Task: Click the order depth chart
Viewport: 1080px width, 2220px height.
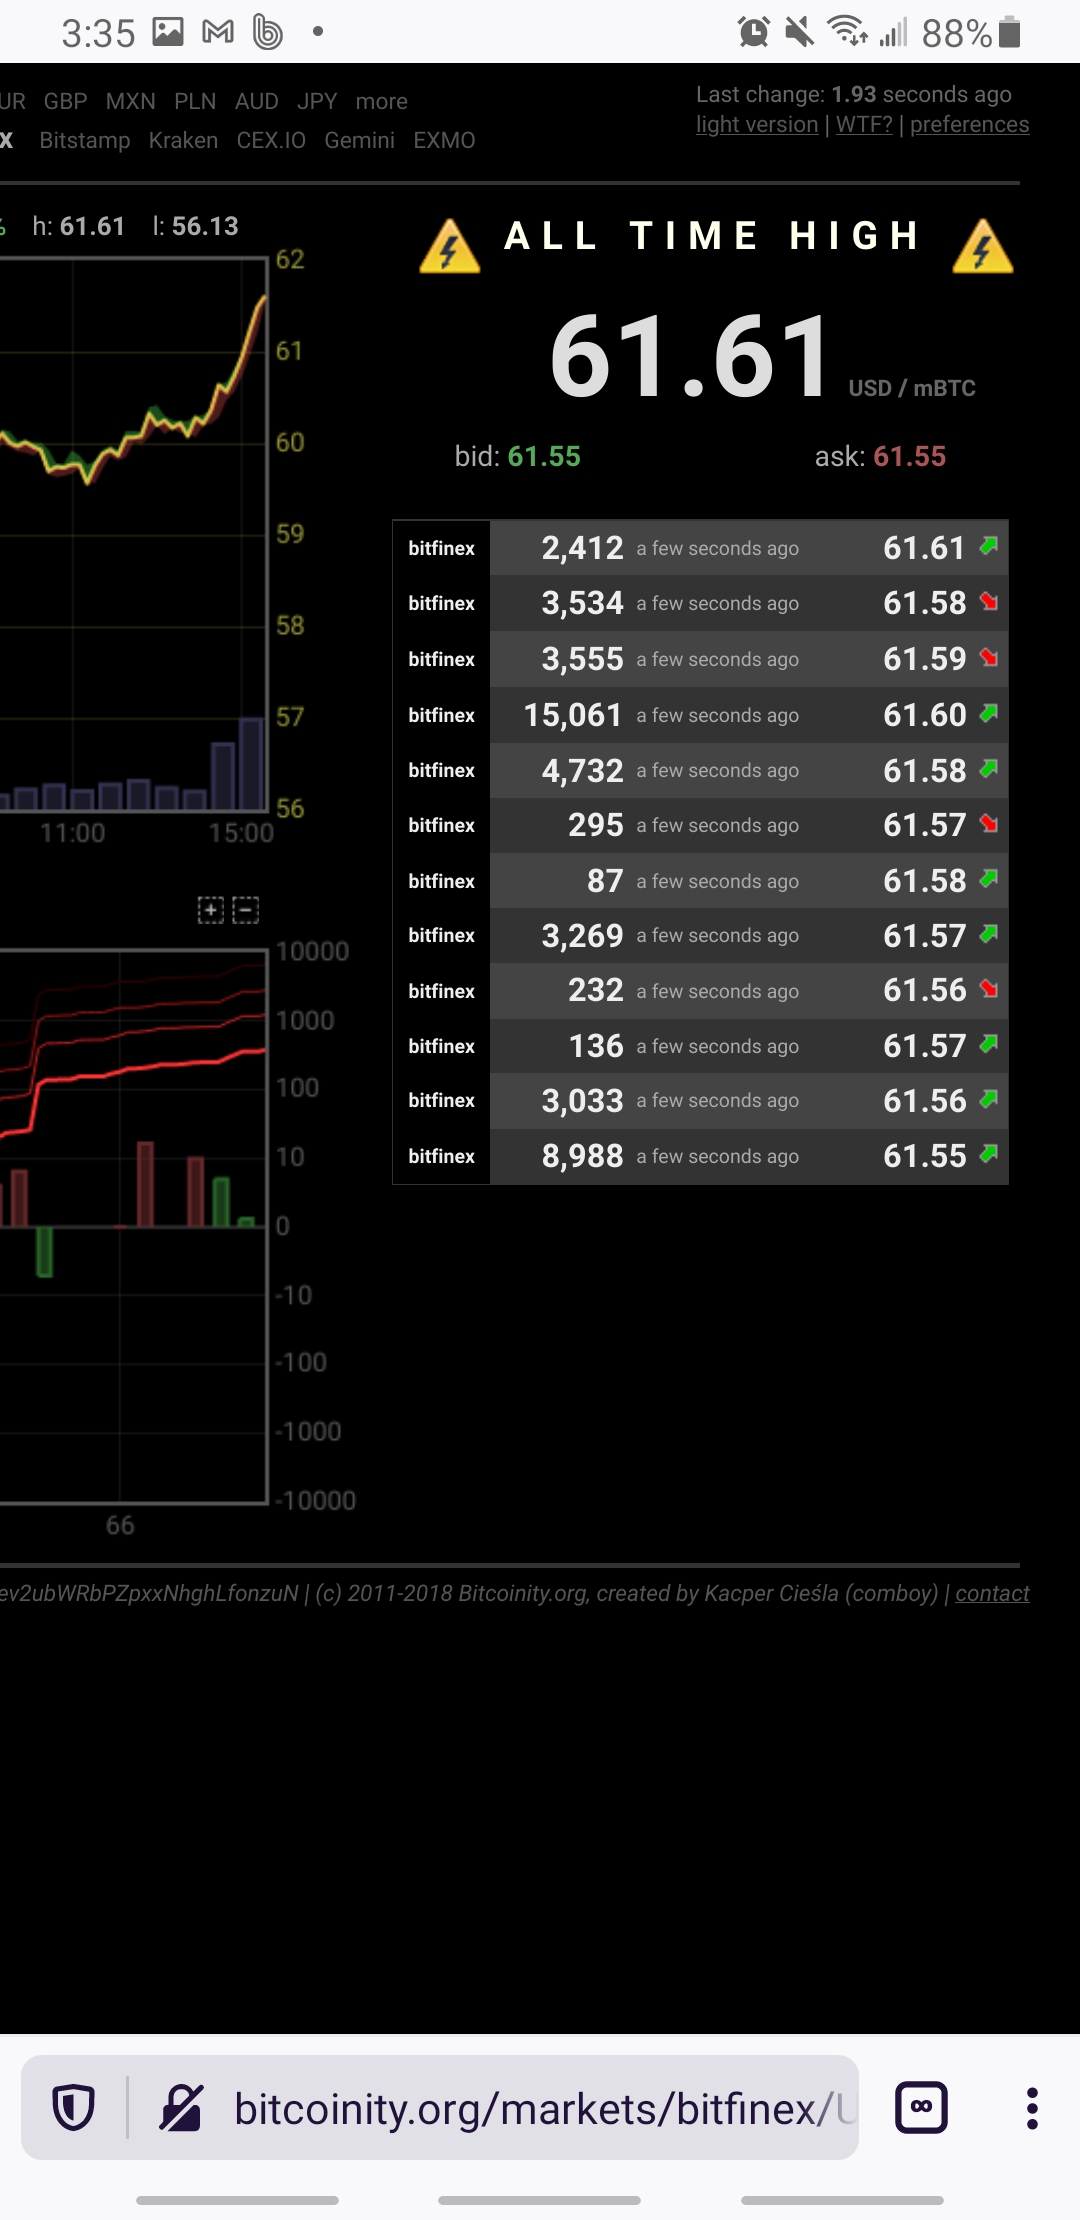Action: [134, 1226]
